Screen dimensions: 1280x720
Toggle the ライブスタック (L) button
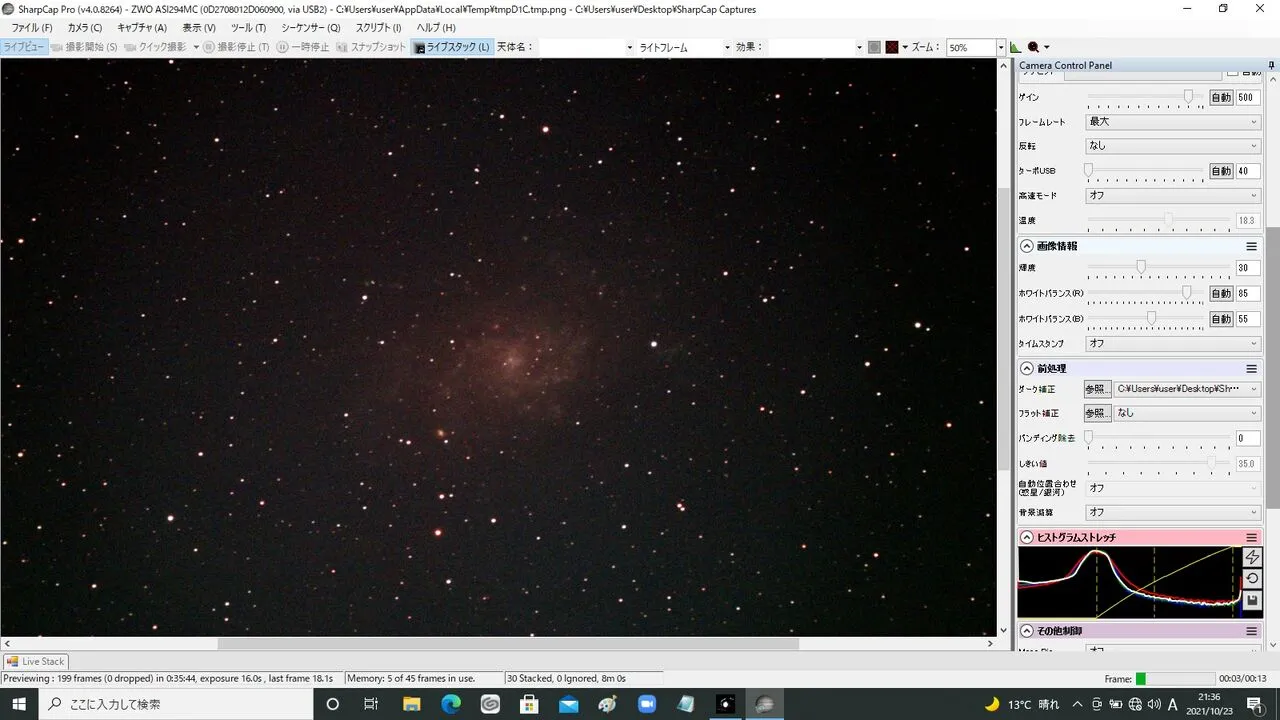452,47
